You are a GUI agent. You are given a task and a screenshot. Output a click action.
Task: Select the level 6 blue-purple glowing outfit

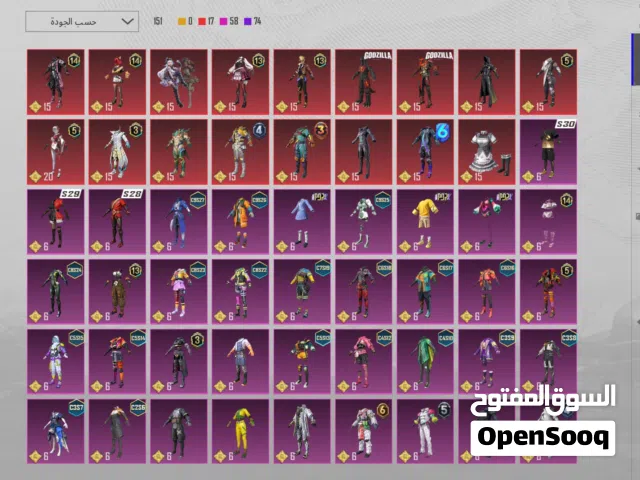(425, 152)
